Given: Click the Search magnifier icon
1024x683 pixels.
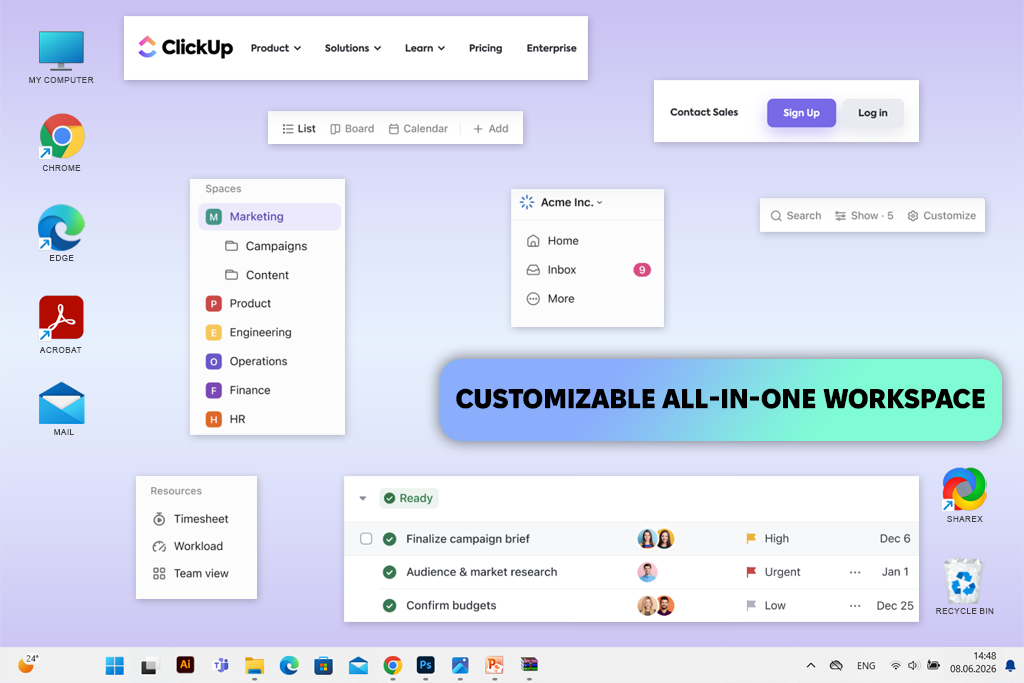Looking at the screenshot, I should 776,216.
